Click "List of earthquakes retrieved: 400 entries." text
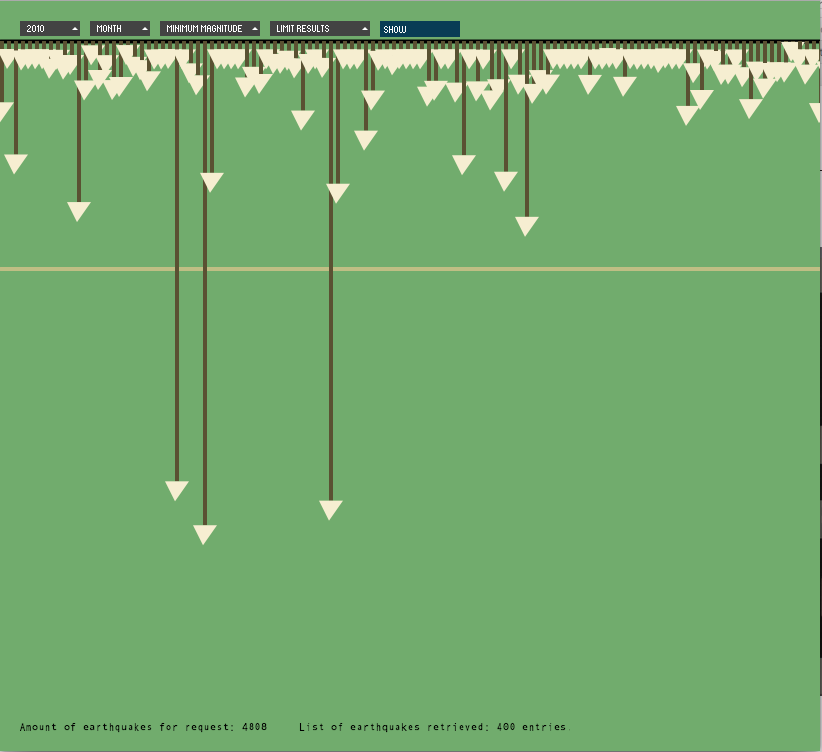The image size is (822, 752). pos(435,727)
